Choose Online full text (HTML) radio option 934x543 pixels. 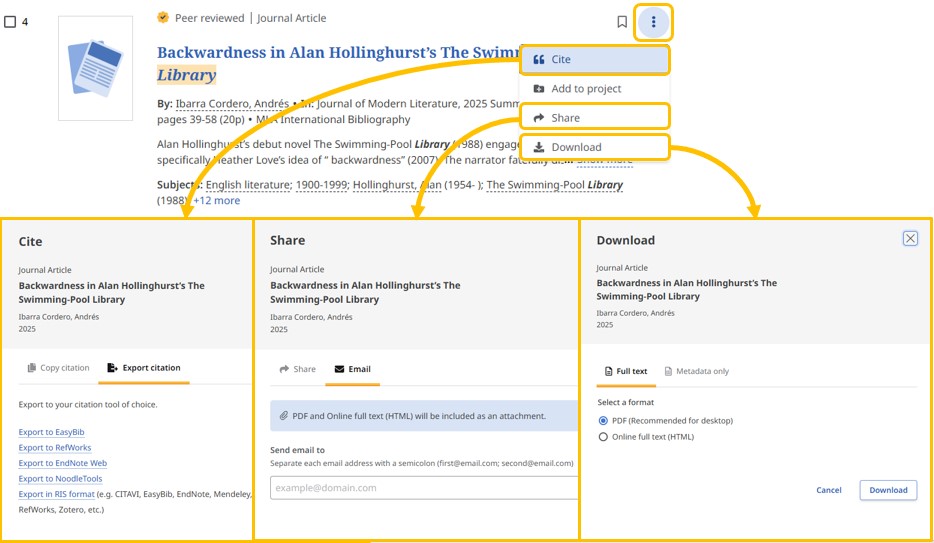click(603, 437)
